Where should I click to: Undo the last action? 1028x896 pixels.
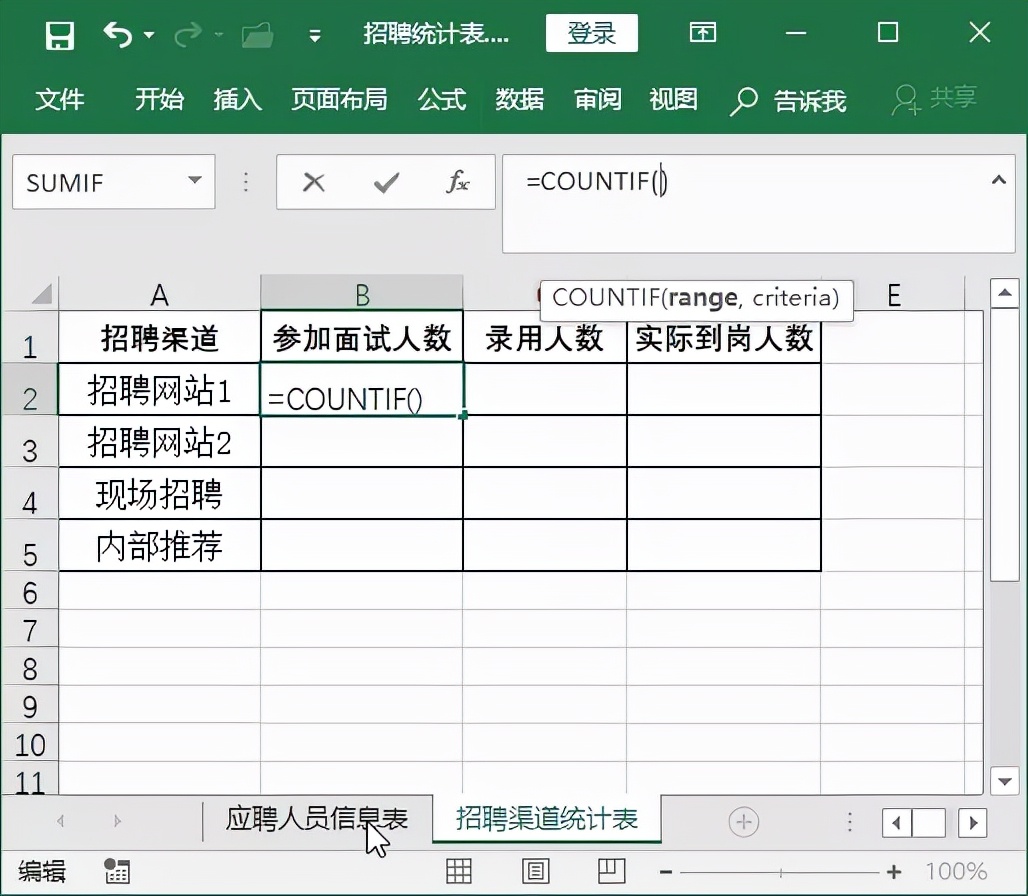point(116,33)
